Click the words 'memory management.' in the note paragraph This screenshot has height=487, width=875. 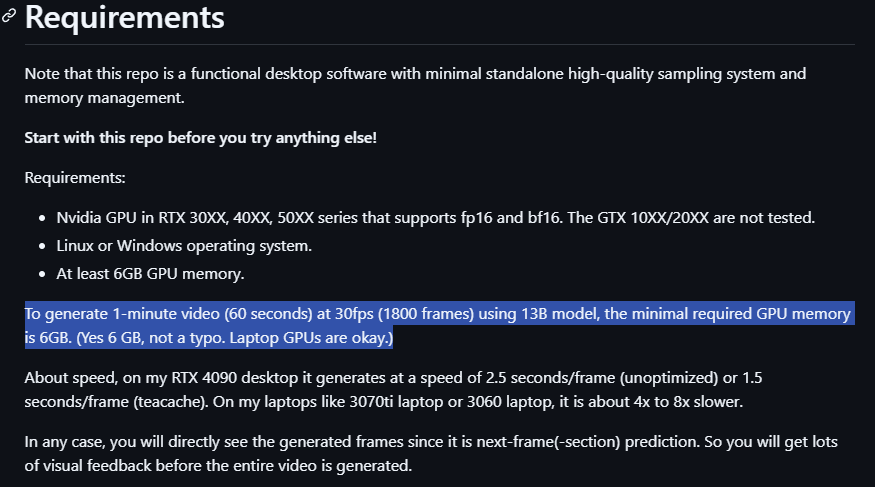click(x=104, y=98)
